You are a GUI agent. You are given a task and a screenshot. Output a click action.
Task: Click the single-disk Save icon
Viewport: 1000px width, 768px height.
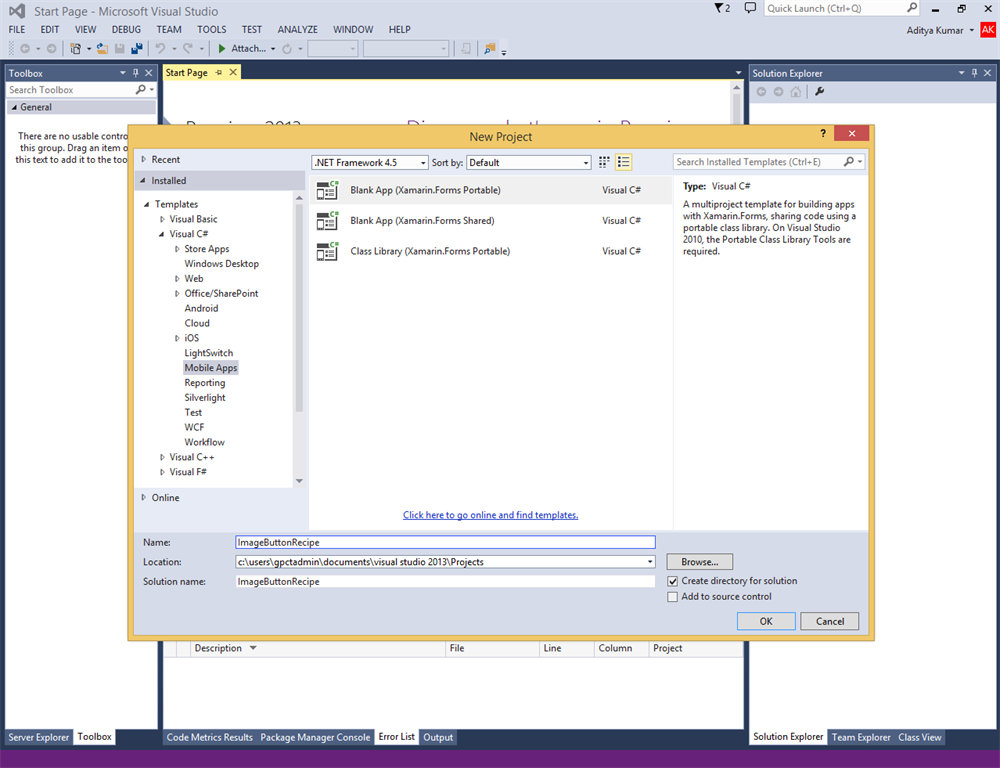pyautogui.click(x=119, y=48)
